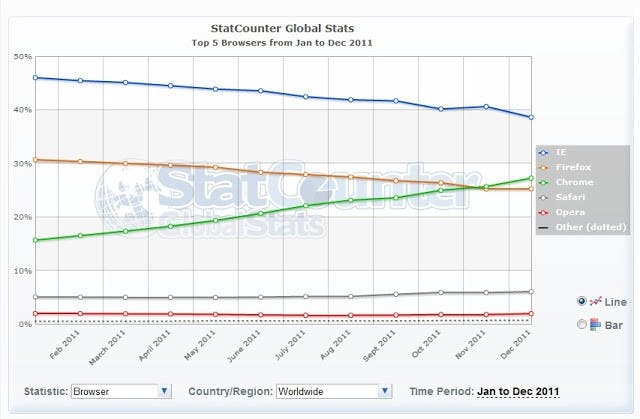The width and height of the screenshot is (640, 419).
Task: Click the Firefox legend marker icon
Action: (x=542, y=168)
